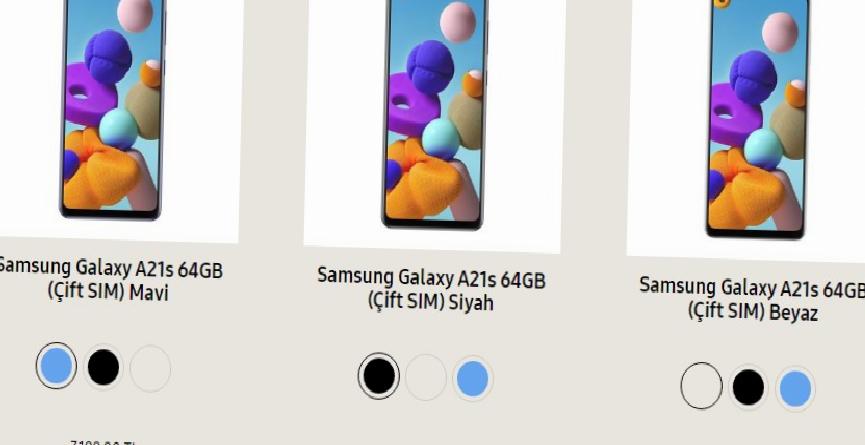Image resolution: width=865 pixels, height=445 pixels.
Task: Click the Mavi phone product image
Action: (x=113, y=109)
